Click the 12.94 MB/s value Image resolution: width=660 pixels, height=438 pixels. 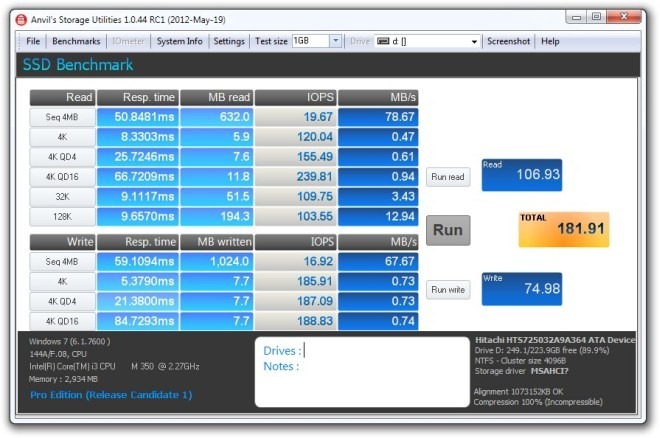click(x=378, y=217)
